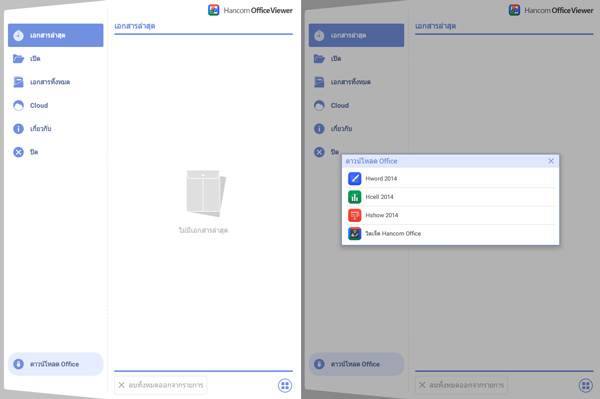Click the dimmed เปิด folder icon behind the dialog
600x399 pixels.
(319, 59)
